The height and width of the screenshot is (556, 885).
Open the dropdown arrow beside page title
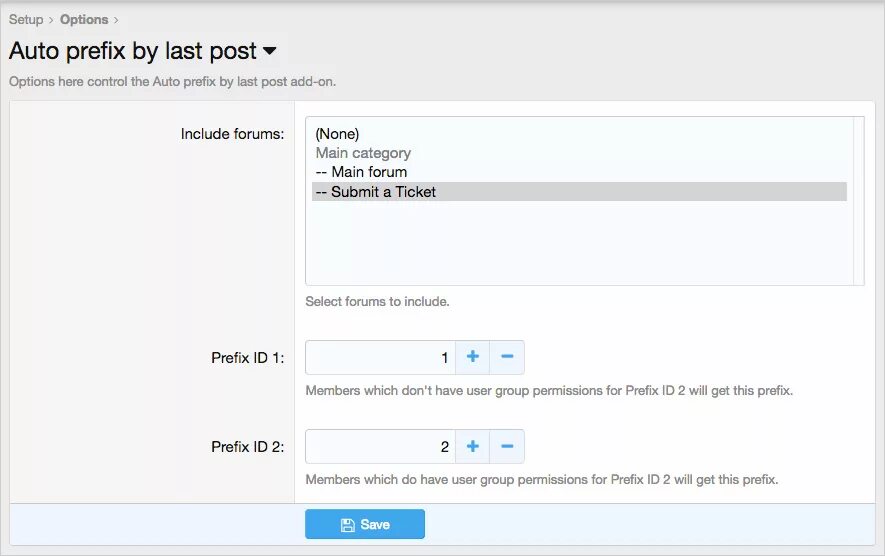[x=269, y=51]
